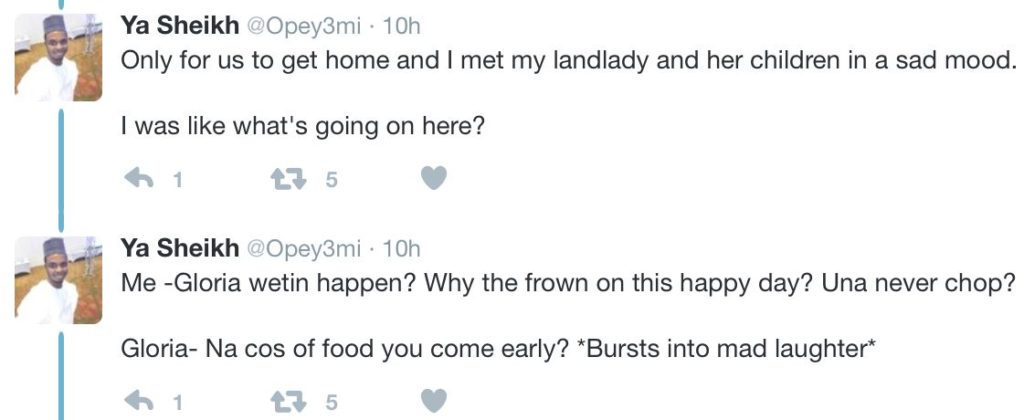
Task: Click Ya Sheikh name on Gloria tweet
Action: click(179, 248)
